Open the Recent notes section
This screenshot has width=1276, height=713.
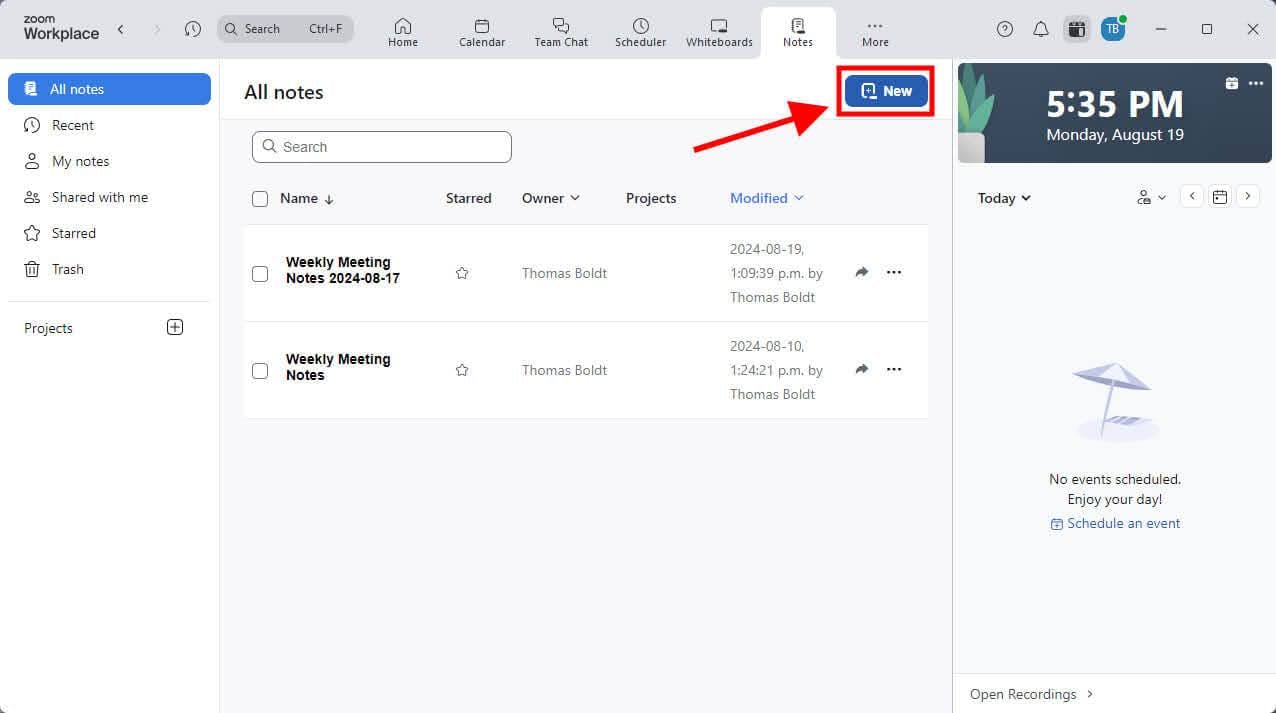click(x=70, y=125)
